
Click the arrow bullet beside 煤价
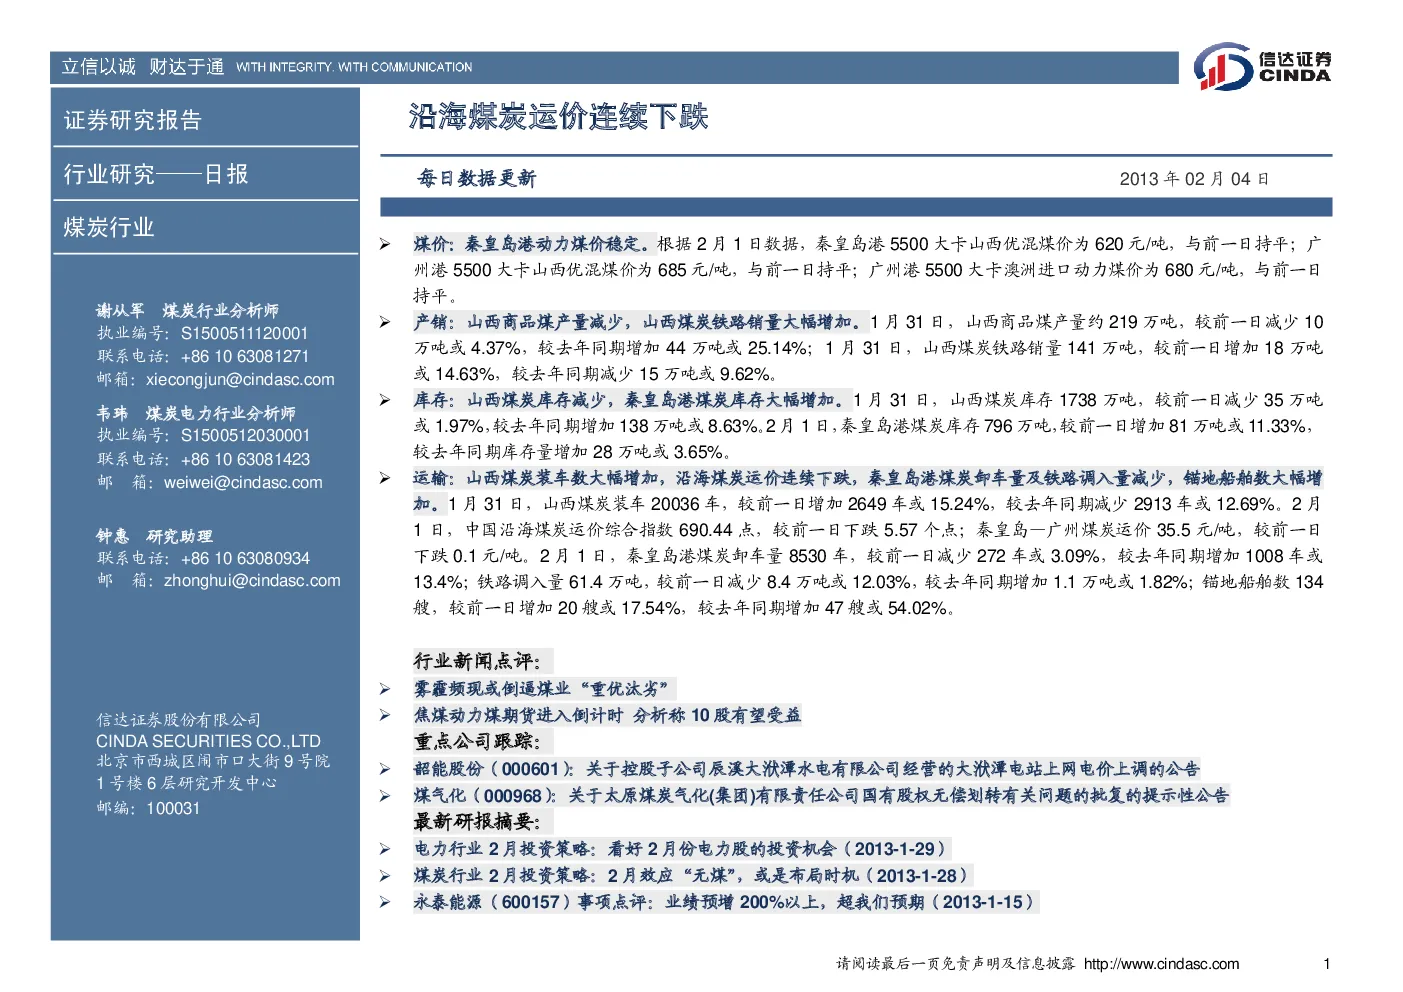point(385,244)
